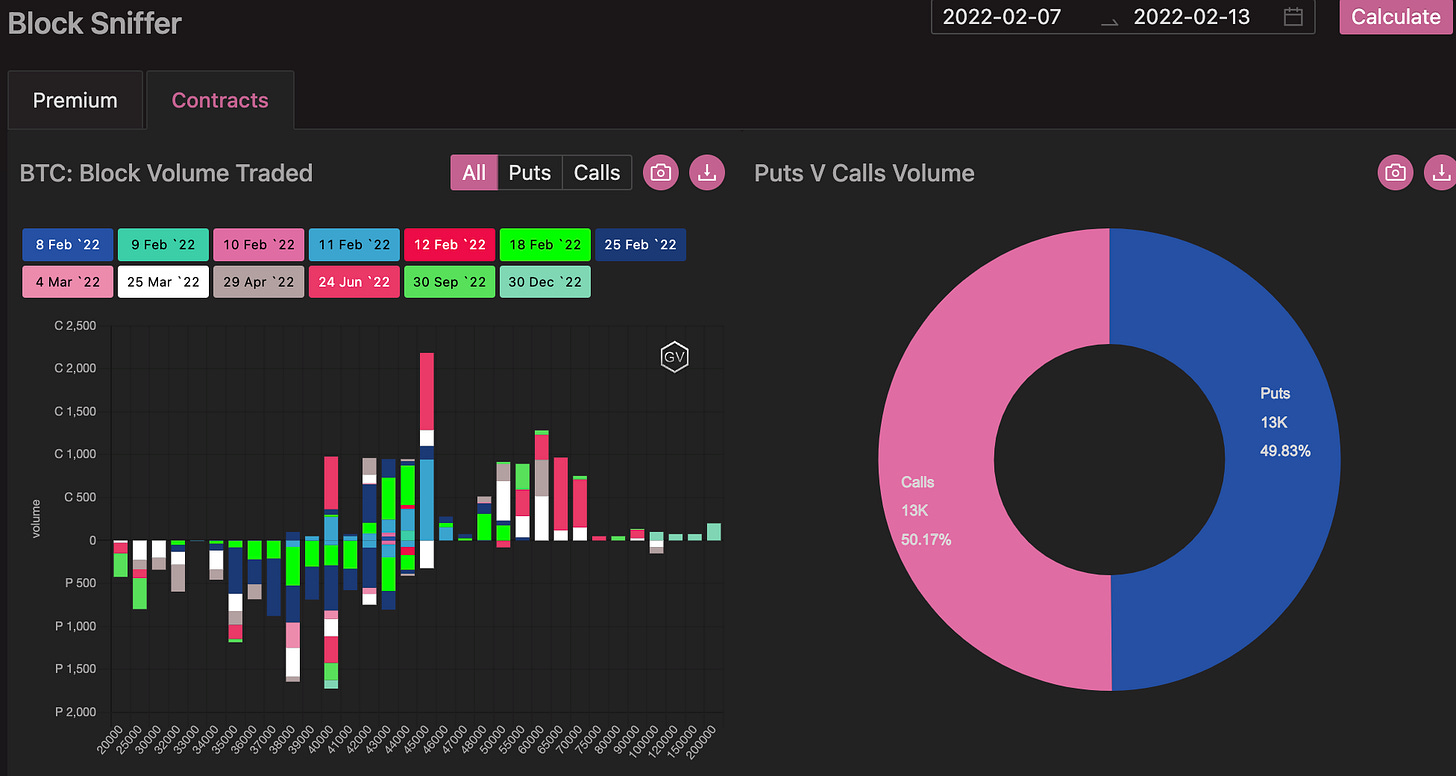Toggle the 11 Feb `22 legend series

tap(355, 245)
